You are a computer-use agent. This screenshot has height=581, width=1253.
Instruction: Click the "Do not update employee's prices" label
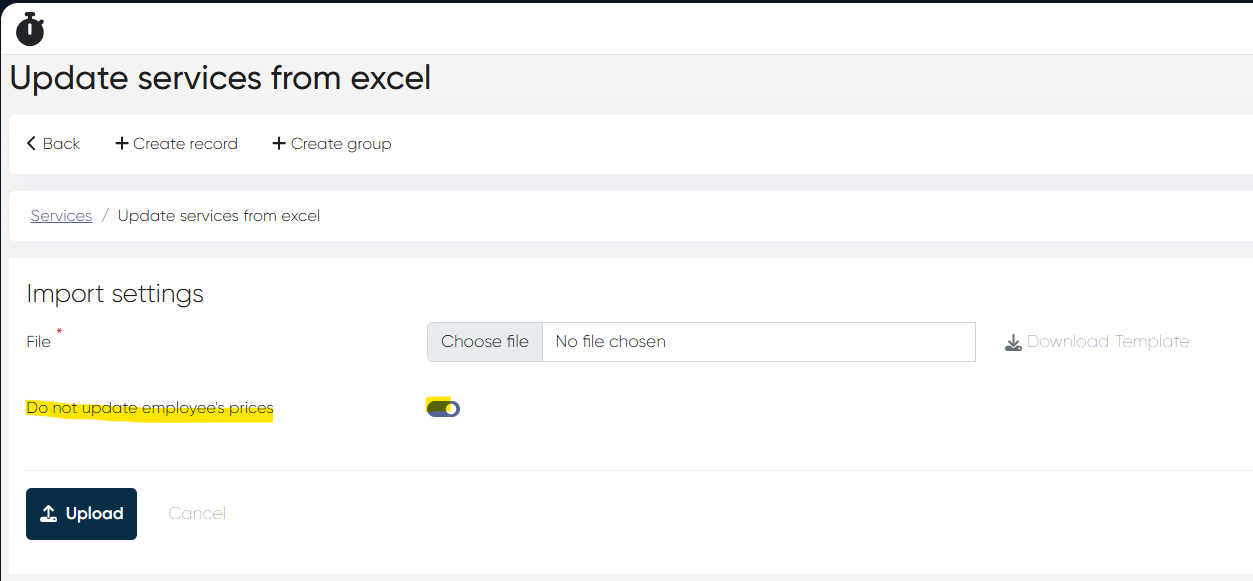click(x=150, y=408)
